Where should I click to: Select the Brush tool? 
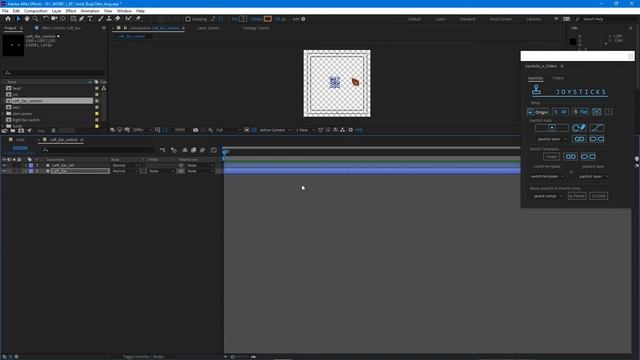(x=100, y=19)
